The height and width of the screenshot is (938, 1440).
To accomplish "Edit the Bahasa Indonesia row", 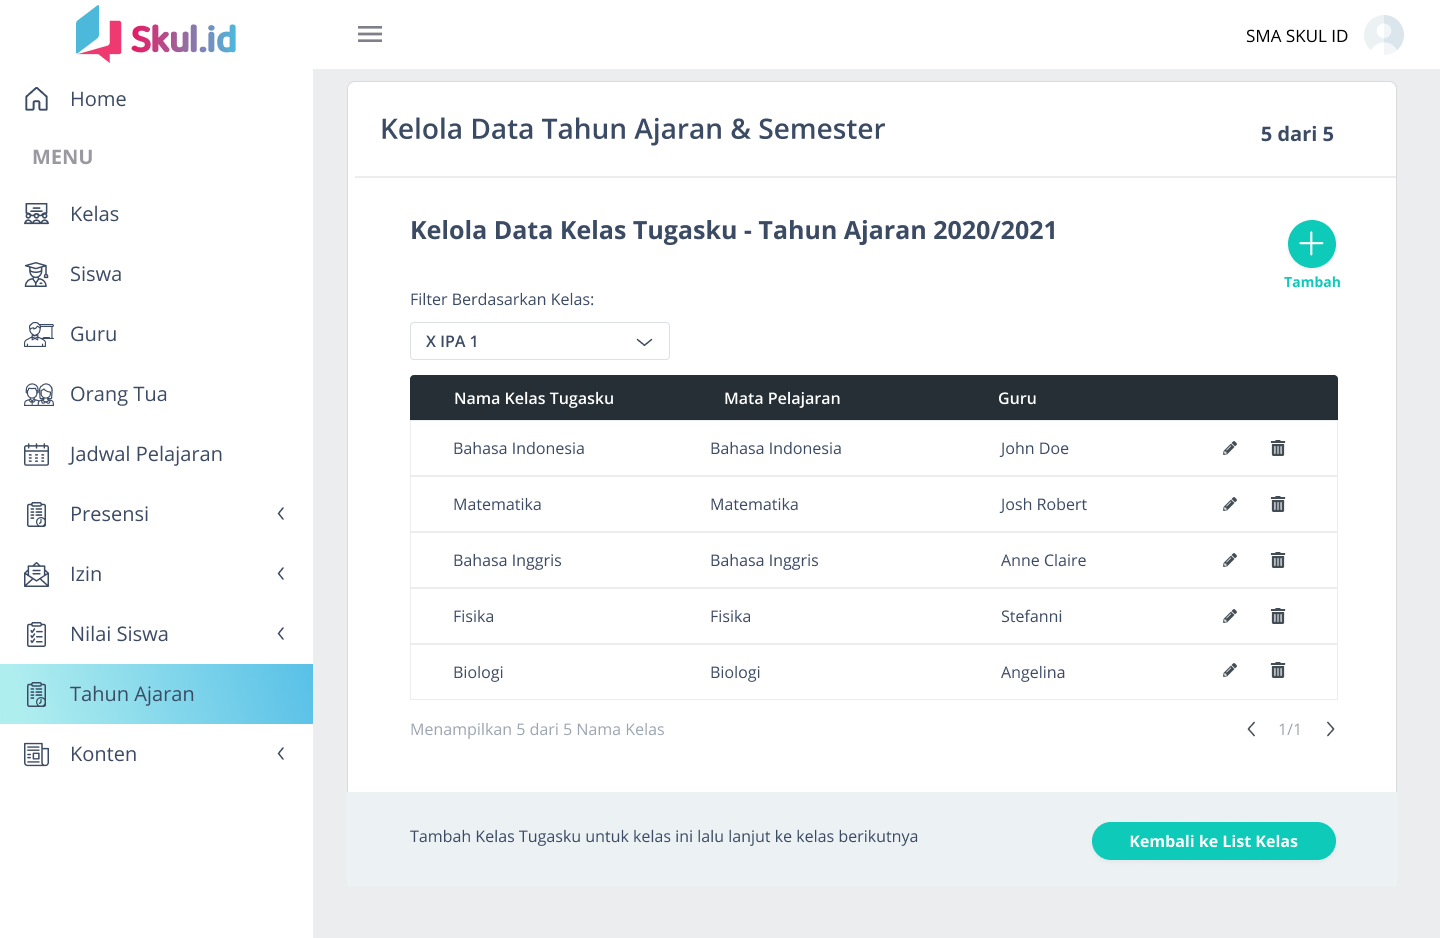I will pyautogui.click(x=1230, y=449).
